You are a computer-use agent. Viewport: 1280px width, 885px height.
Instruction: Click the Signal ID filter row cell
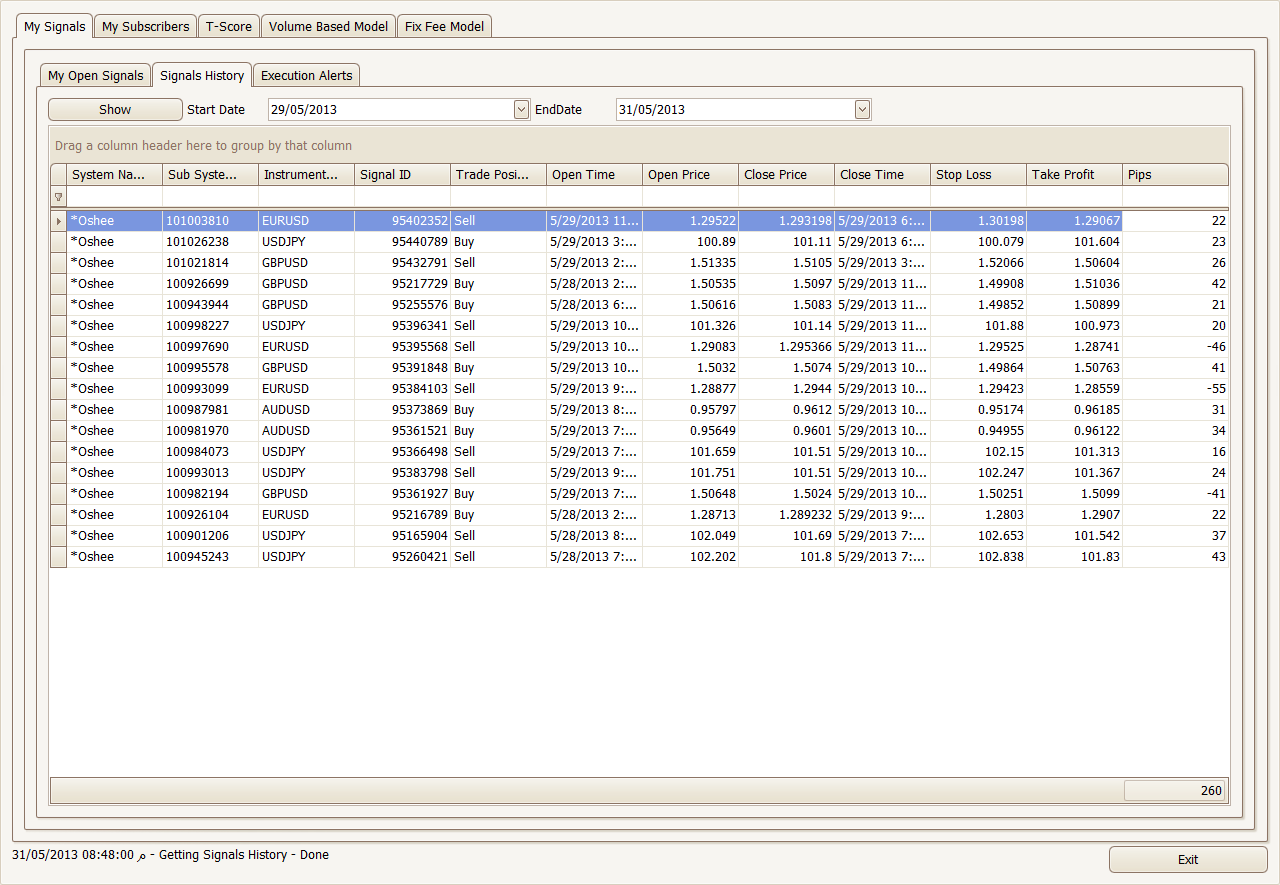402,197
